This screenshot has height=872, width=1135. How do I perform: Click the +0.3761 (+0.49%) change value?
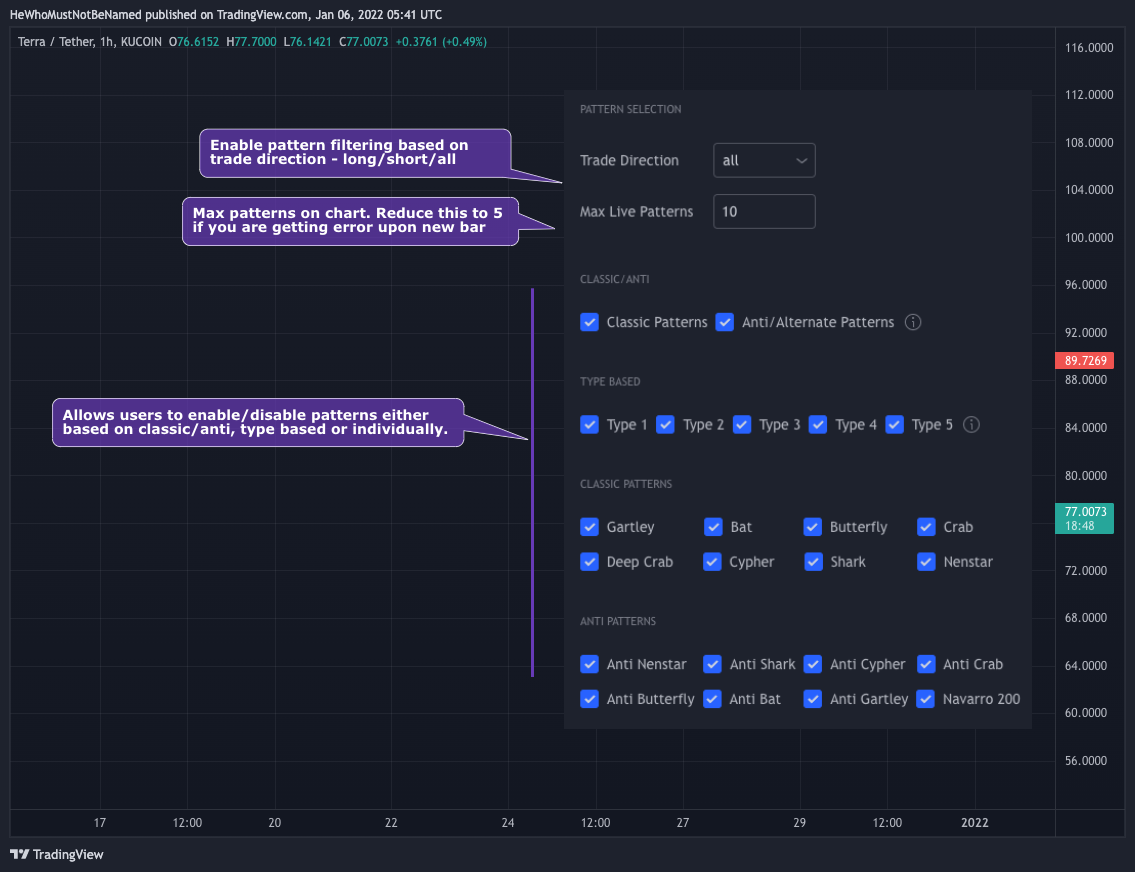tap(441, 42)
